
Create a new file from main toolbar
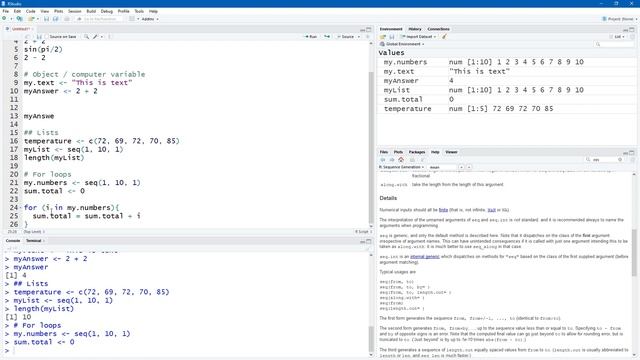[4, 19]
